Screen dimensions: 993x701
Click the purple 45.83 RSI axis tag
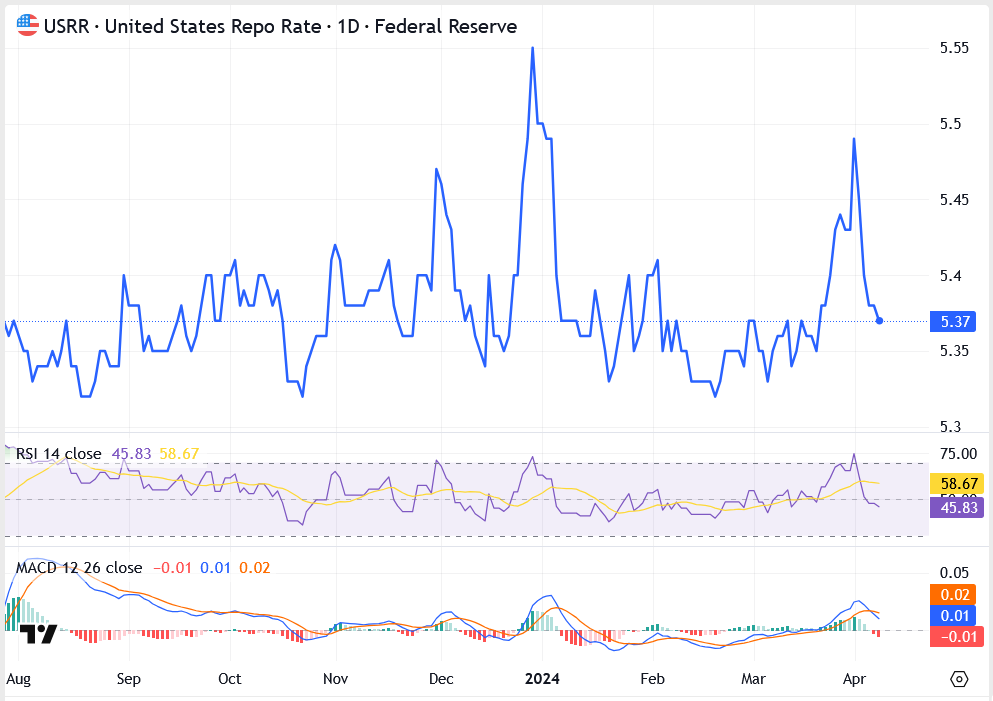[x=958, y=508]
